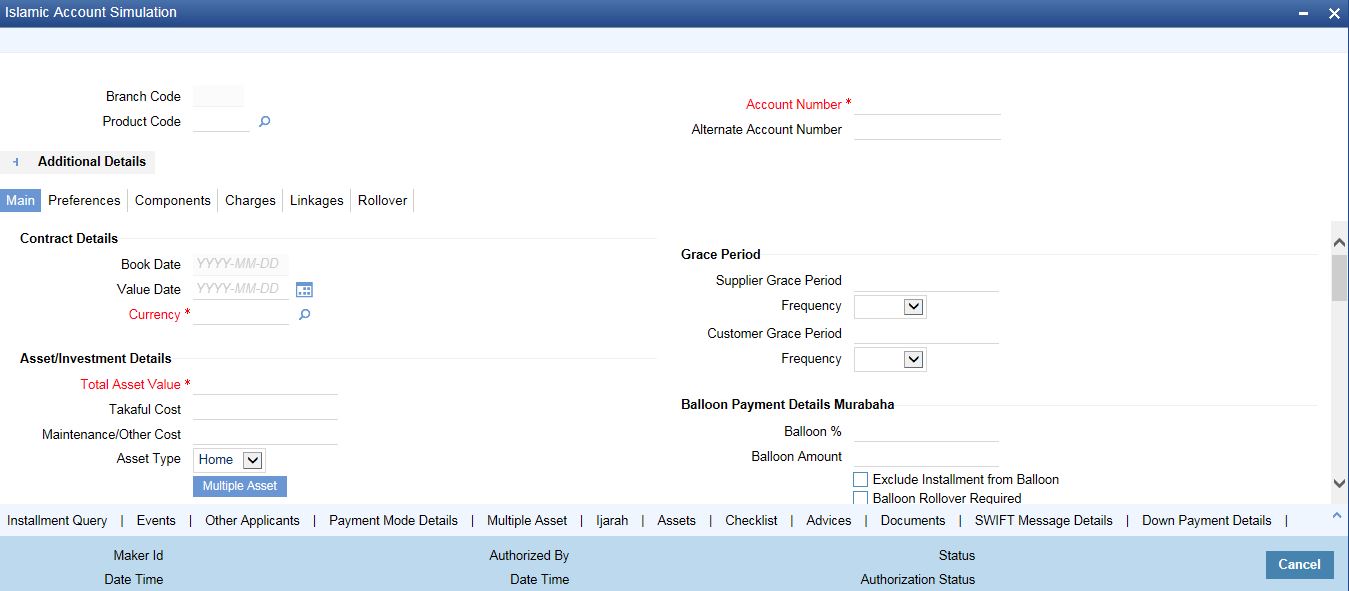Click the Branch Code field
The height and width of the screenshot is (591, 1349).
(x=218, y=97)
